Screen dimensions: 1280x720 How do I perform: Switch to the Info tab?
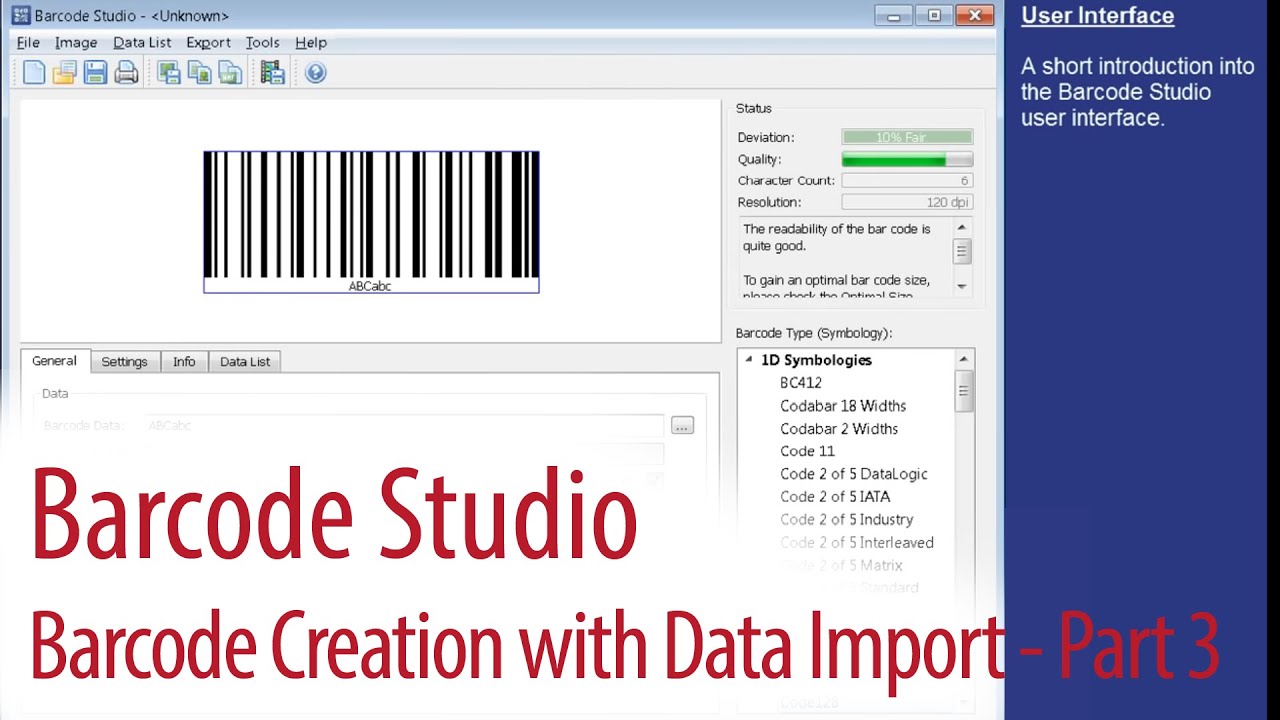coord(184,362)
